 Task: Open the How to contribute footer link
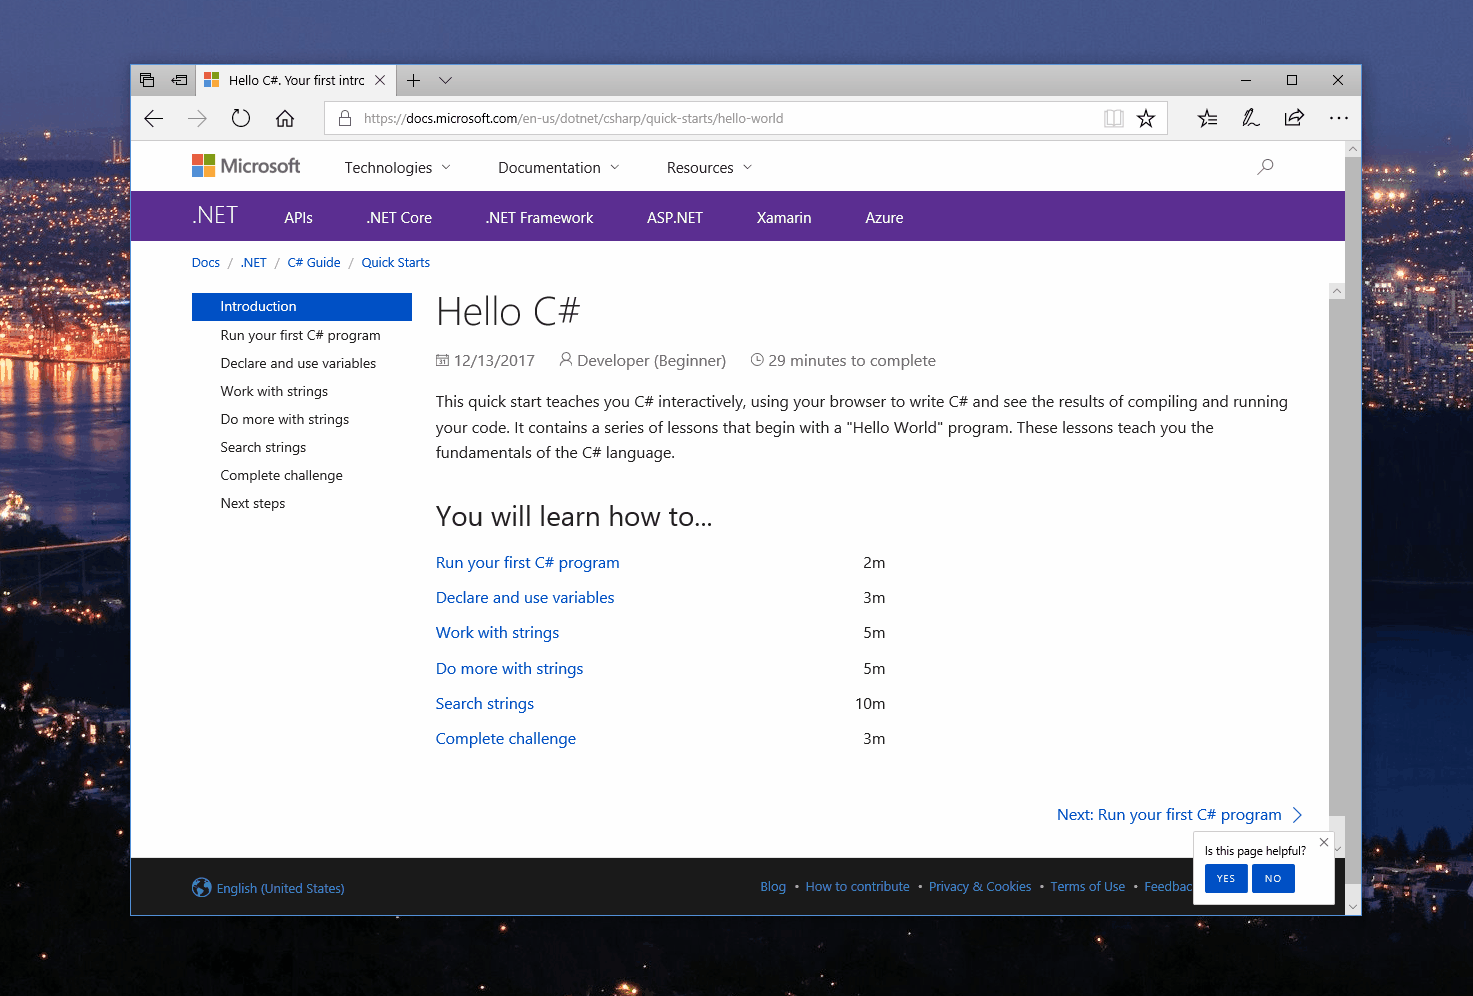[857, 887]
